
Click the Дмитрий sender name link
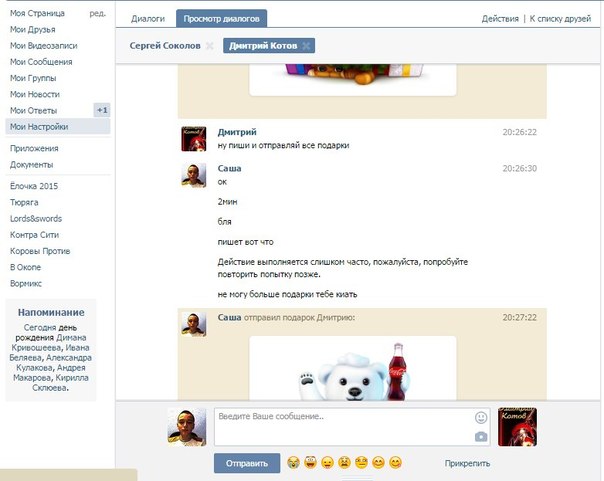coord(237,132)
